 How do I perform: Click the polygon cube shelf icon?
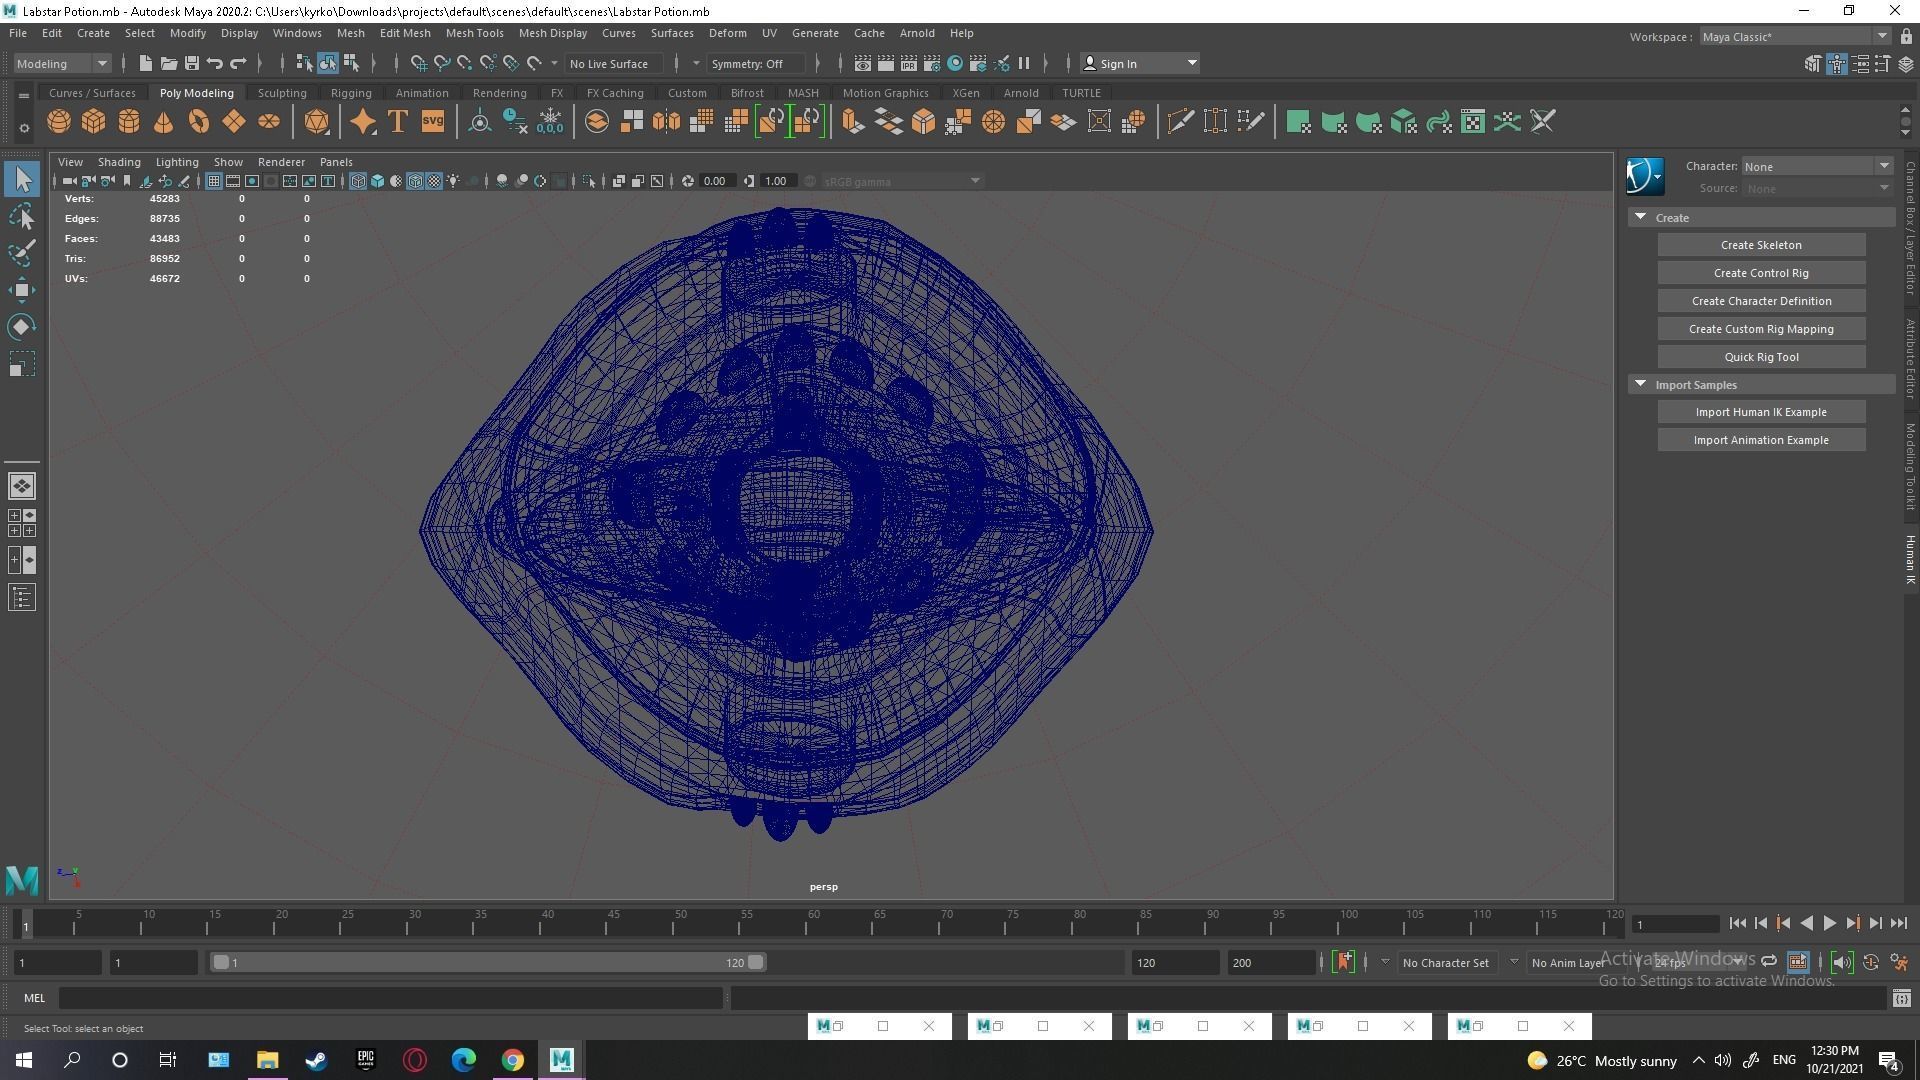(93, 122)
